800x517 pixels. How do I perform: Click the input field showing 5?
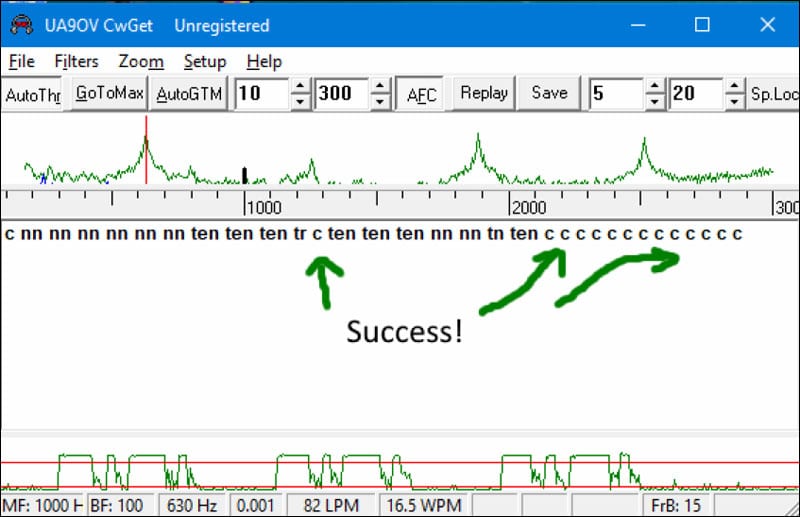(616, 94)
